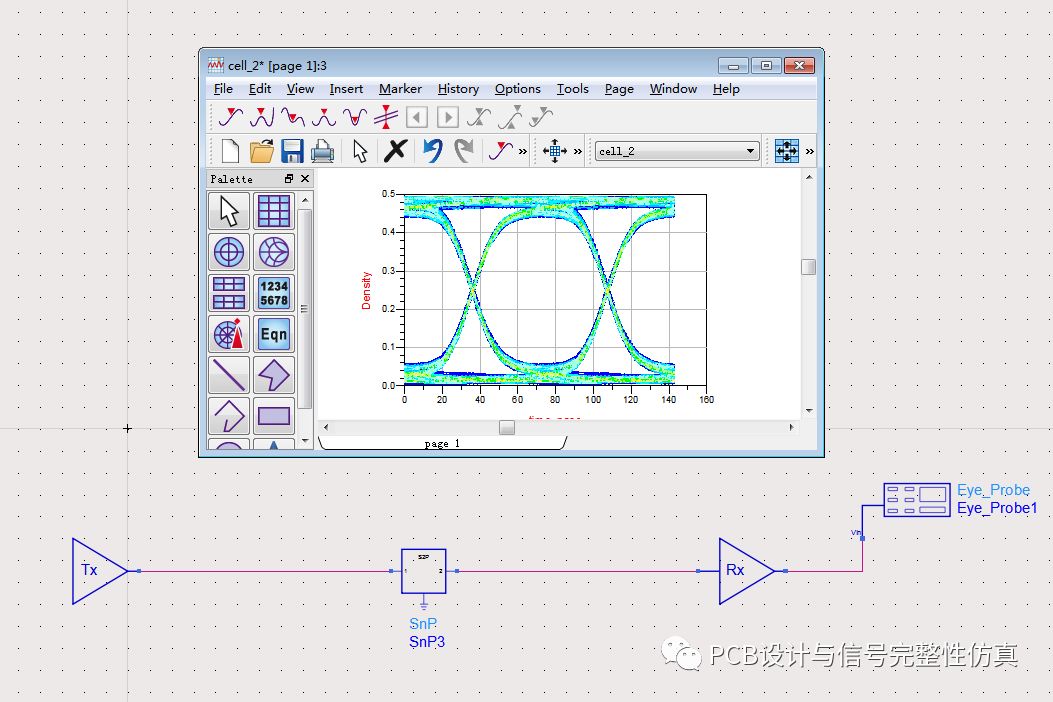Viewport: 1053px width, 702px height.
Task: Expand overflow chevron after View All icon
Action: [810, 152]
